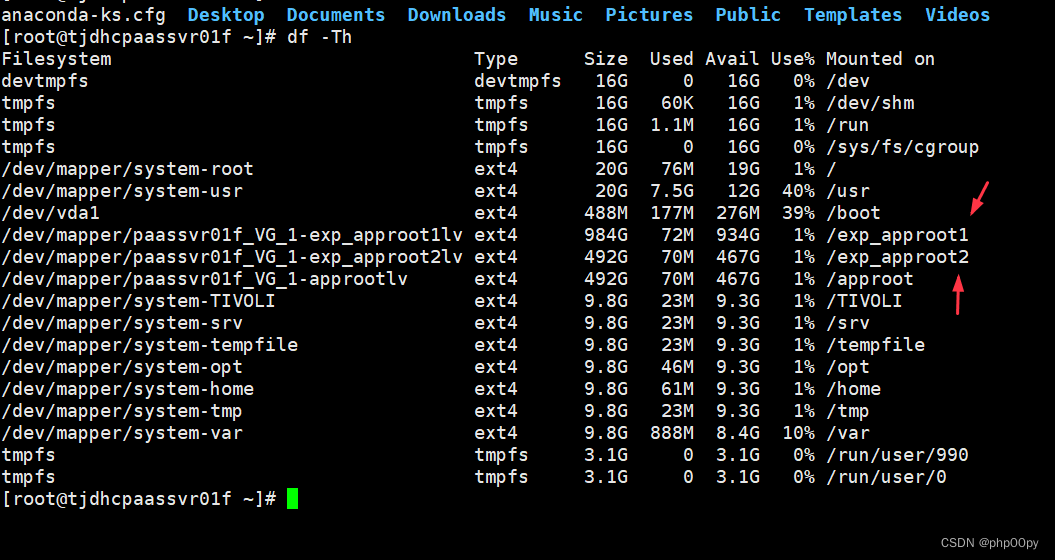Screen dimensions: 1055x560
Task: Click the 984G size value
Action: click(606, 235)
